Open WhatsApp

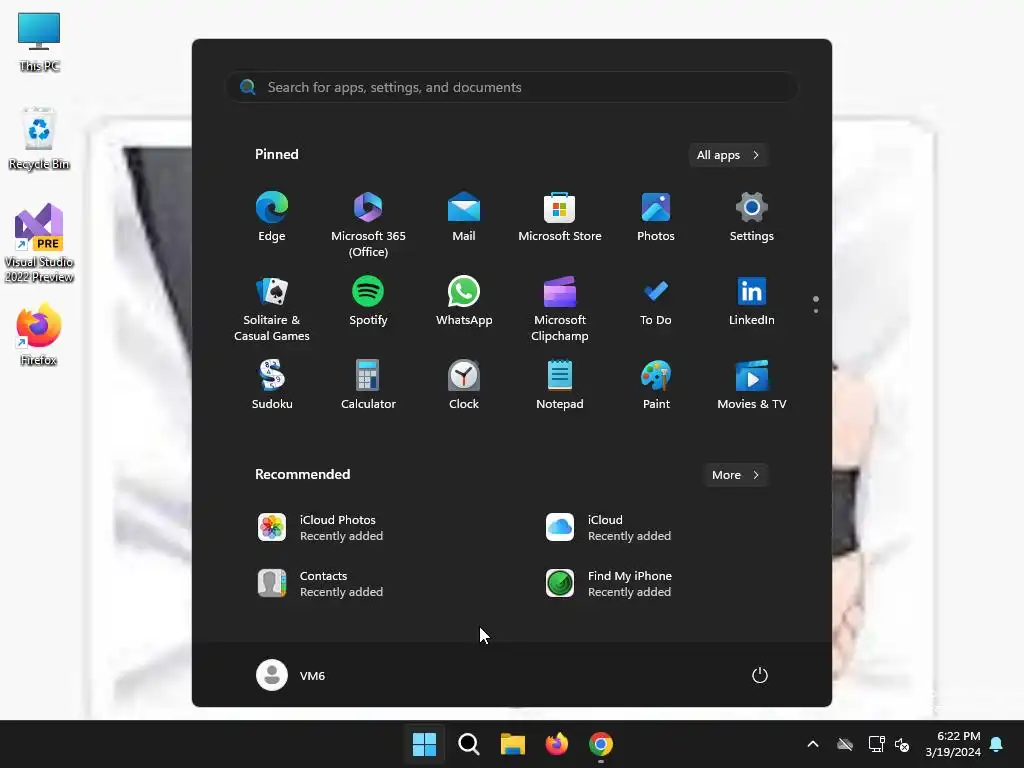pos(464,301)
